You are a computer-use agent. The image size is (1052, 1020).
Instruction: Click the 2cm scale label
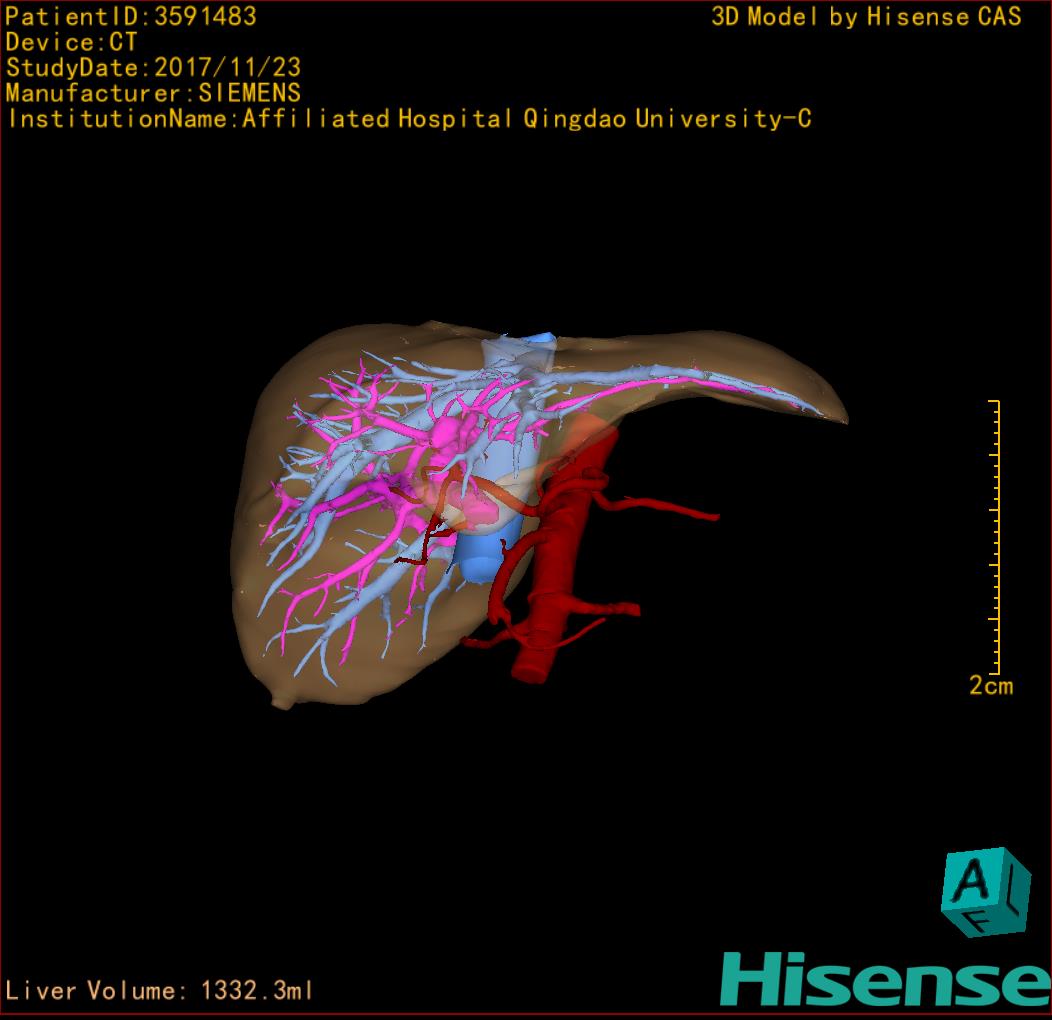point(990,686)
